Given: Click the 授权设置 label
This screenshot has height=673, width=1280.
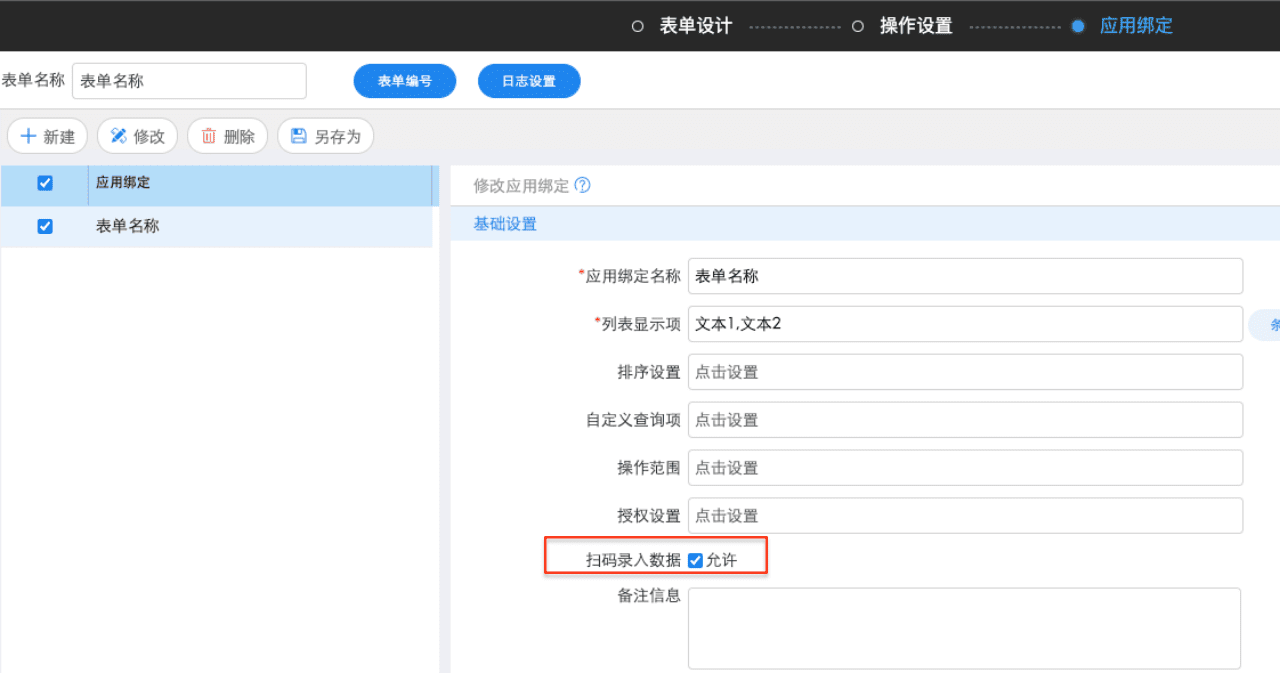Looking at the screenshot, I should (x=649, y=516).
